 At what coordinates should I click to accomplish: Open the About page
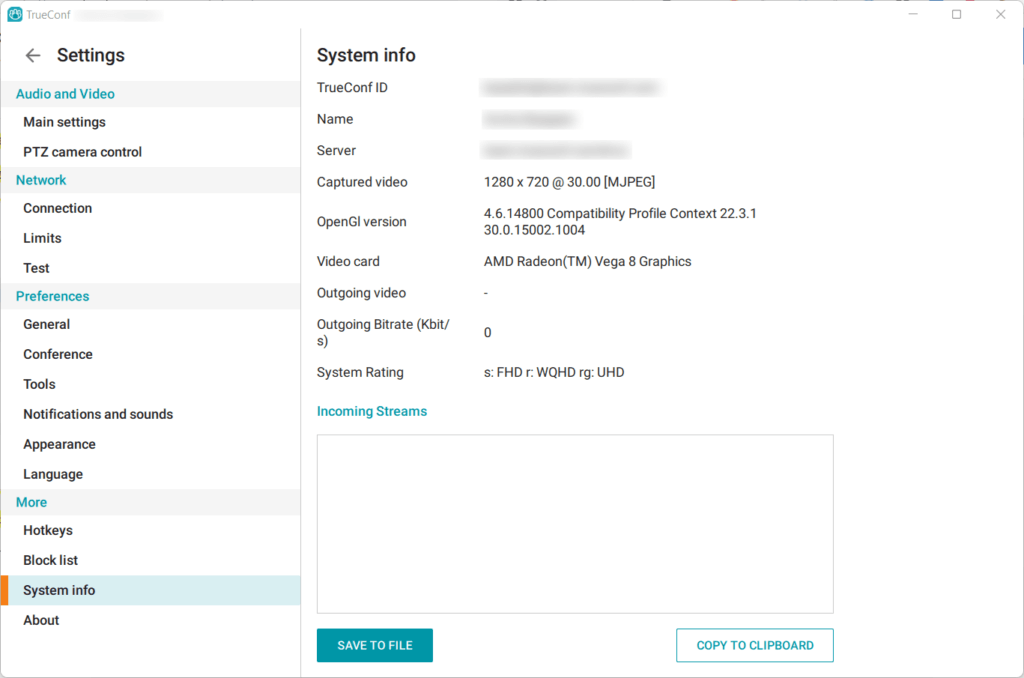41,620
